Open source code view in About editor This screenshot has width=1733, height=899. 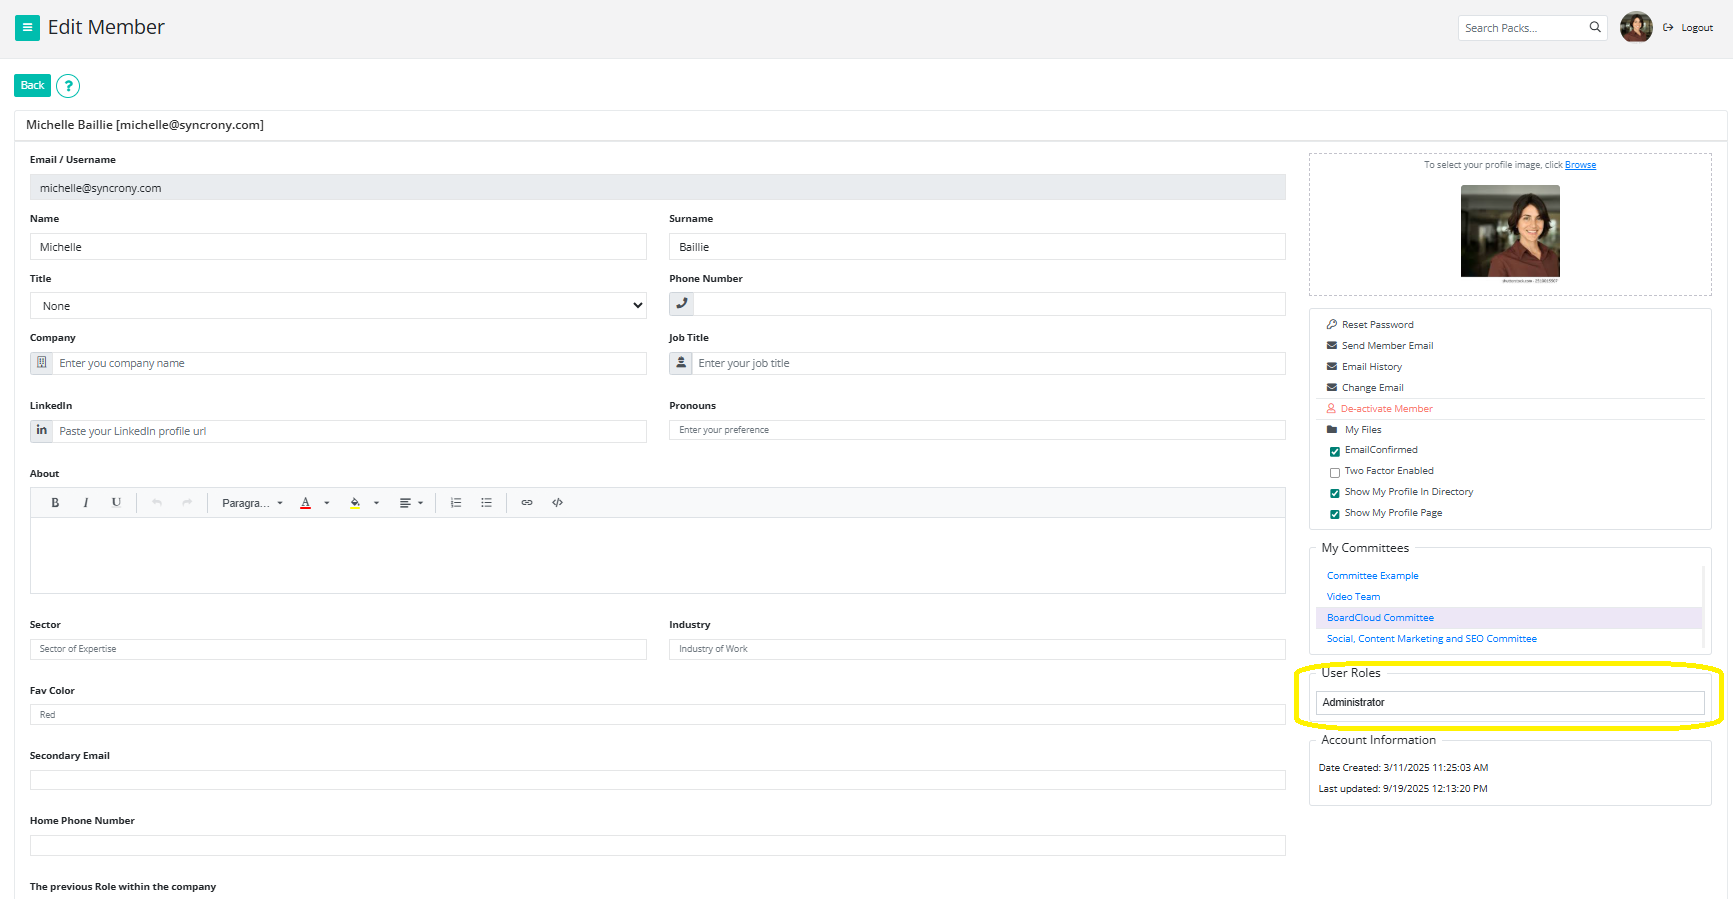pos(558,503)
